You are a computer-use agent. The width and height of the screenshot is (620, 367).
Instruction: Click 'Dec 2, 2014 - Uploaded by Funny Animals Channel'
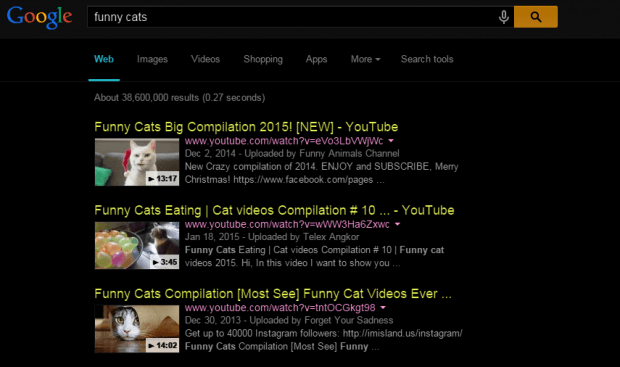[292, 153]
